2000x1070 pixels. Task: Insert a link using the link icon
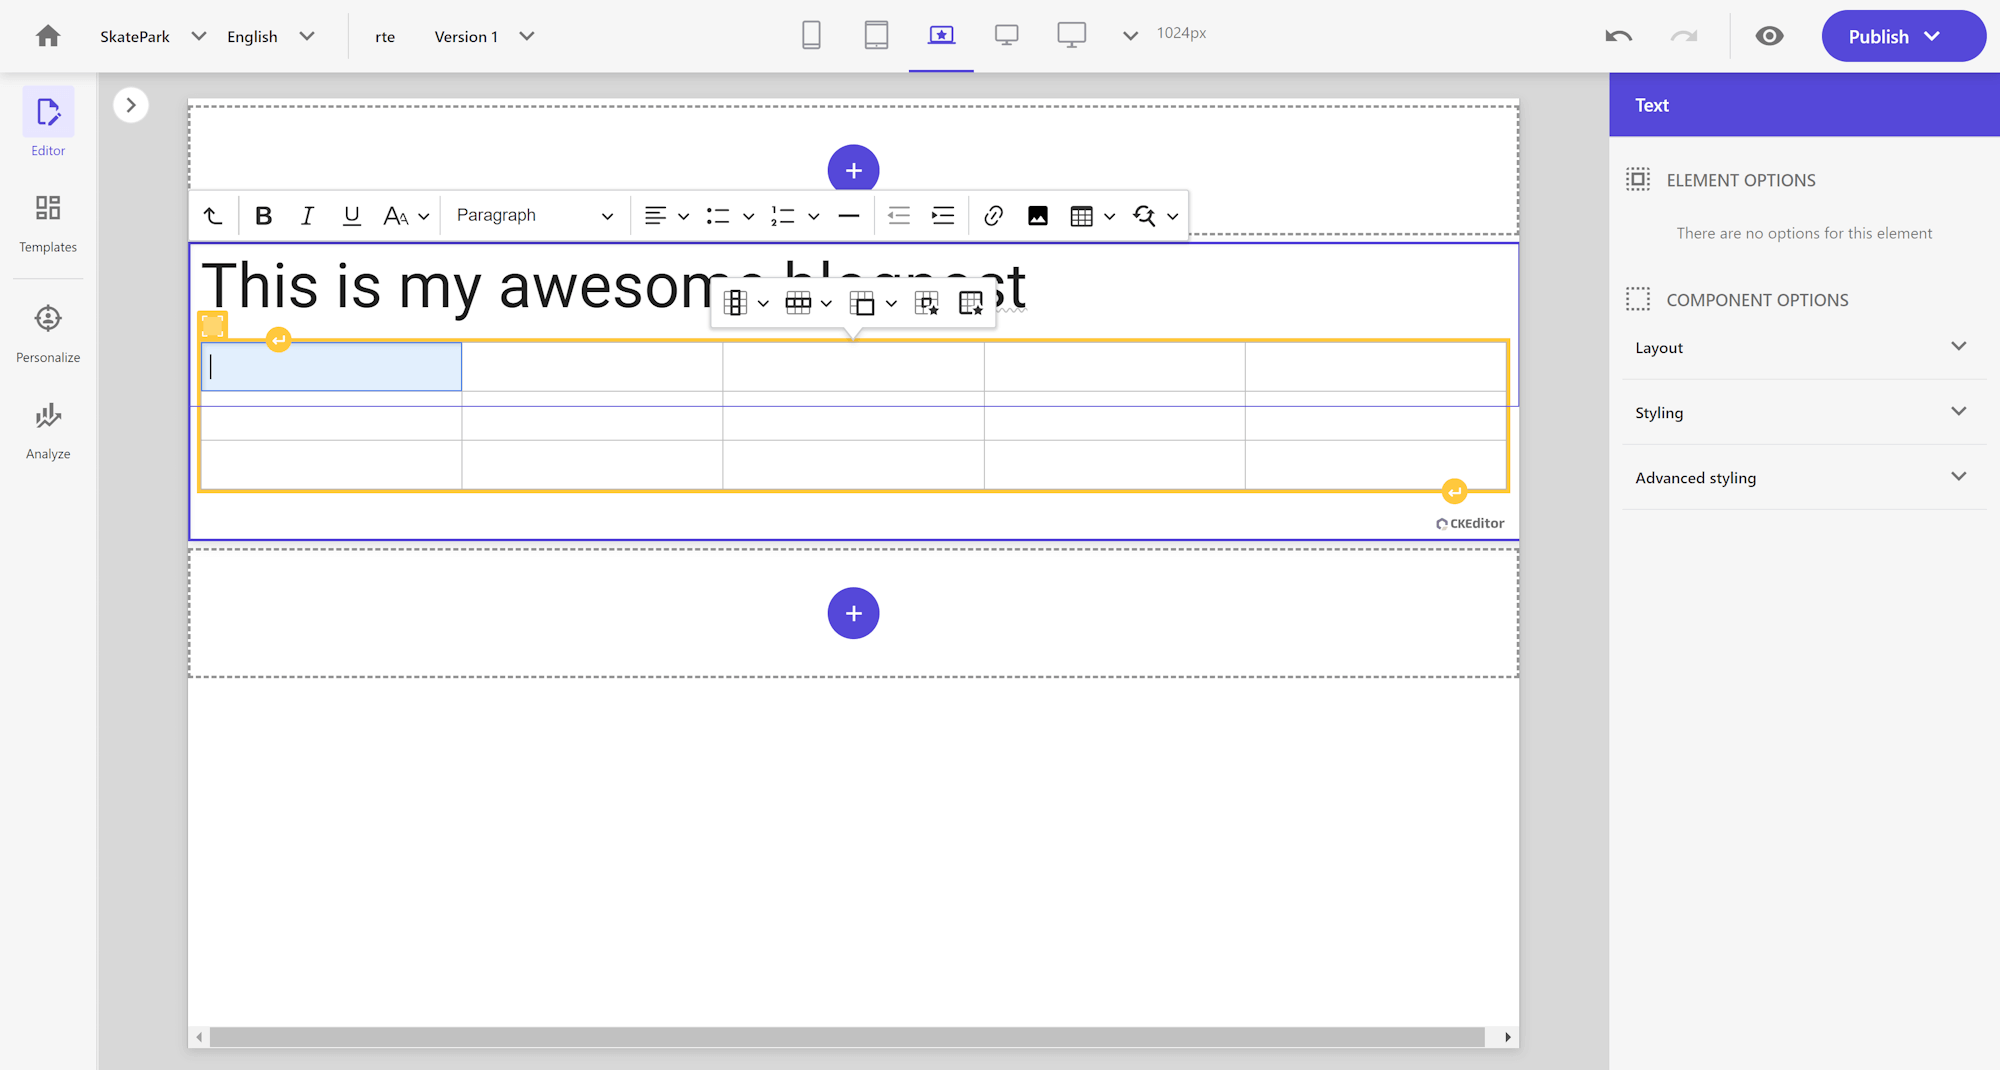coord(993,216)
